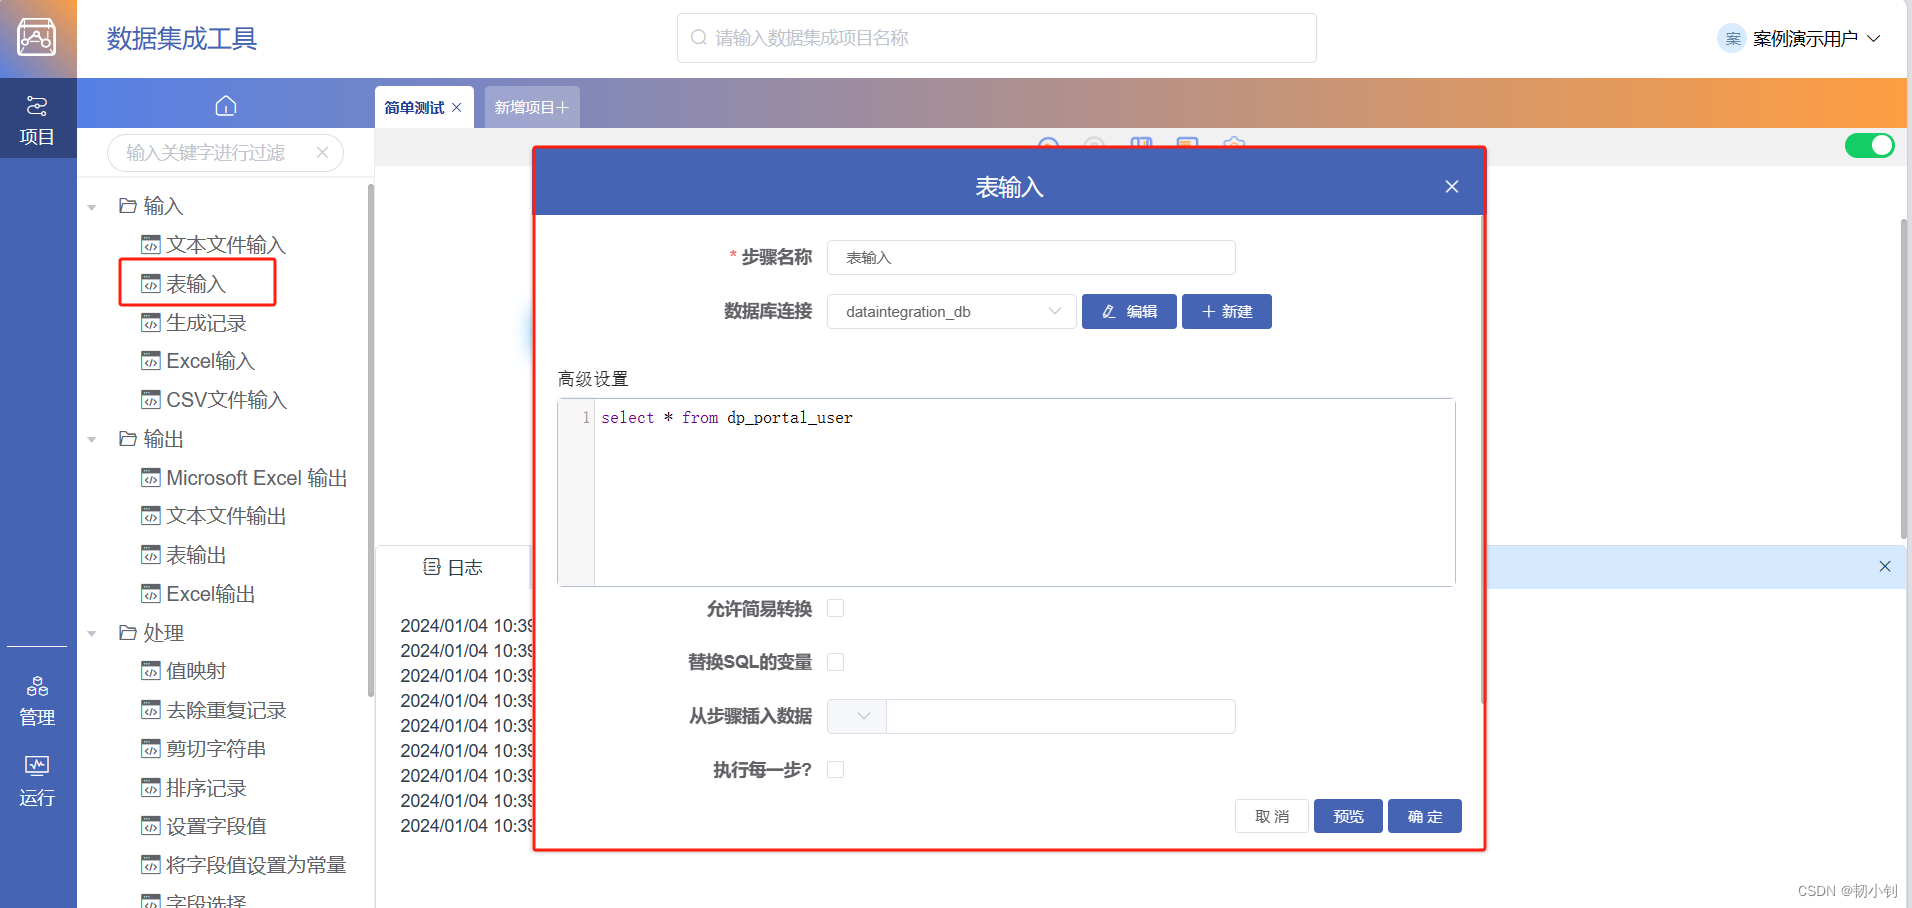Close the 简单测试 tab with its X
1912x908 pixels.
tap(457, 107)
